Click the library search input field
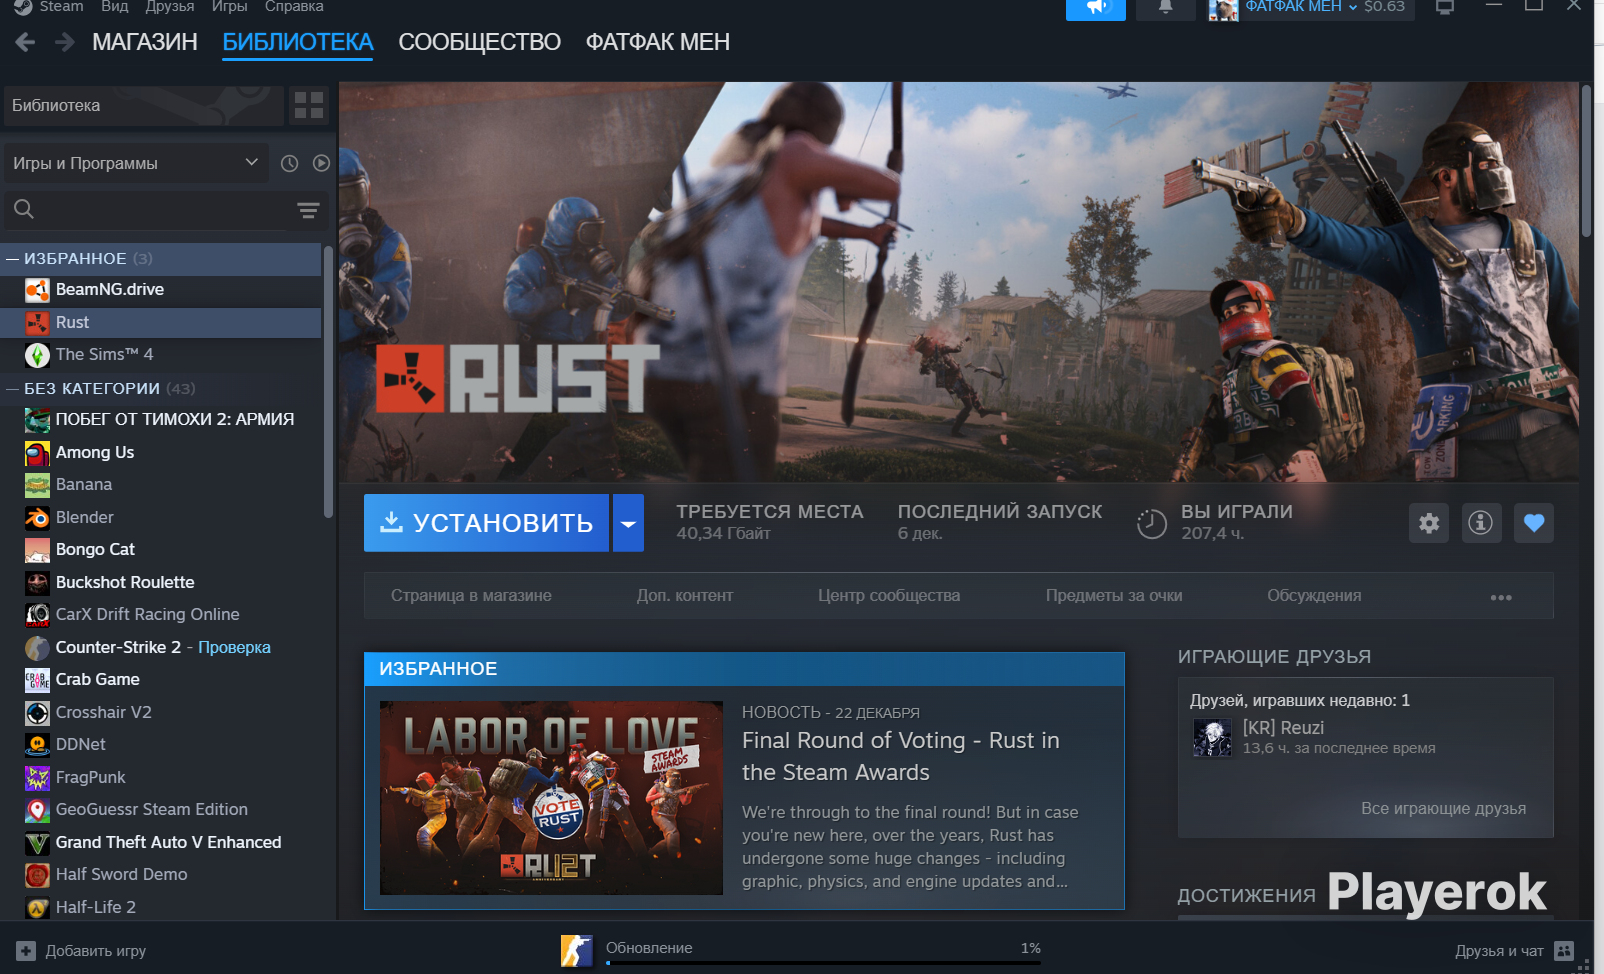 pos(164,210)
